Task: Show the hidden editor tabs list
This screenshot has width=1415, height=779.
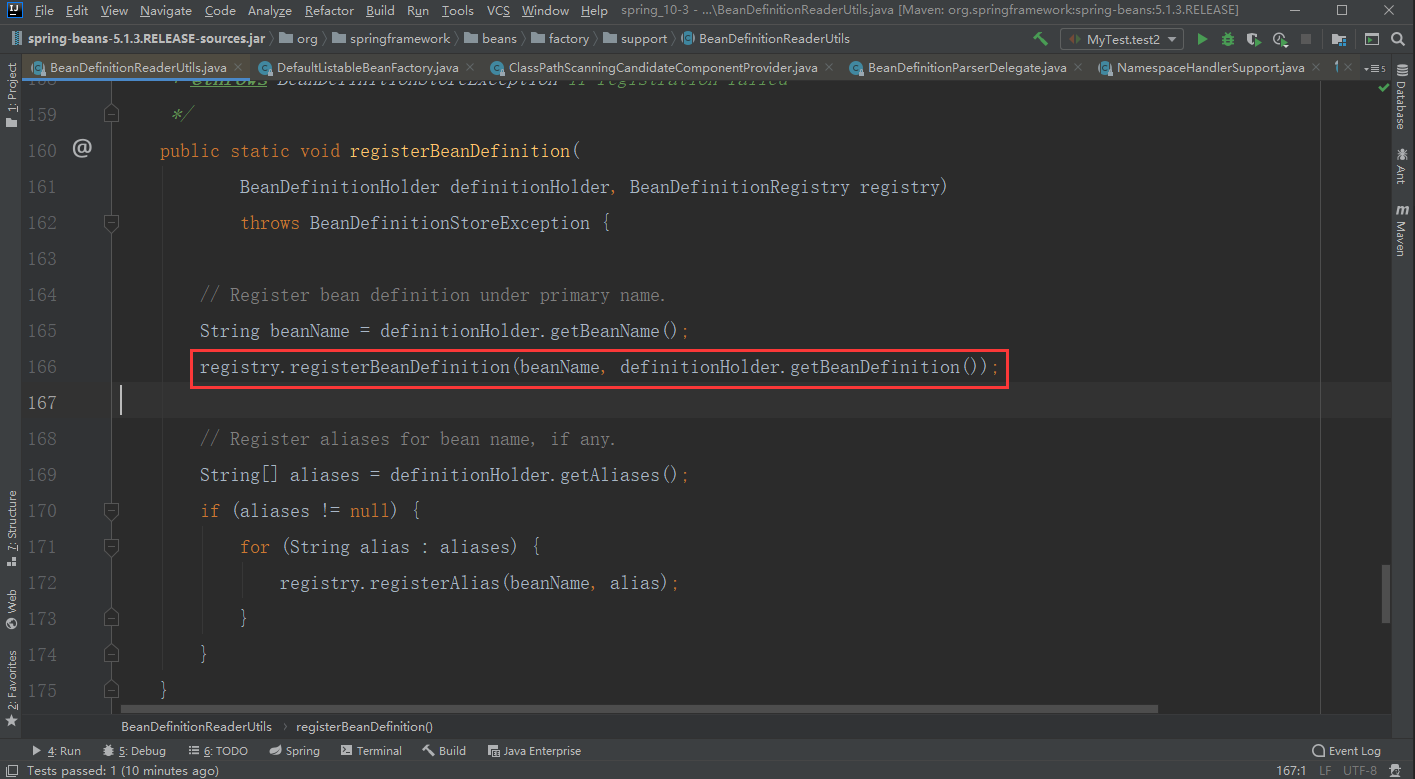Action: [1377, 68]
